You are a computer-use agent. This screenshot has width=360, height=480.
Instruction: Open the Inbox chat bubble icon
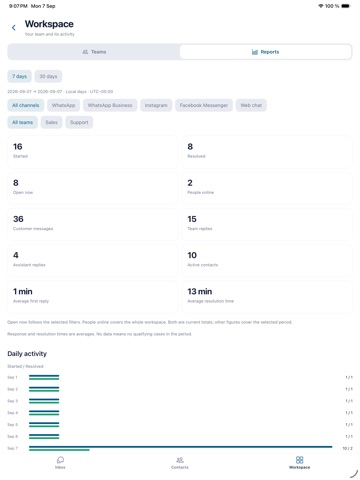coord(60,460)
